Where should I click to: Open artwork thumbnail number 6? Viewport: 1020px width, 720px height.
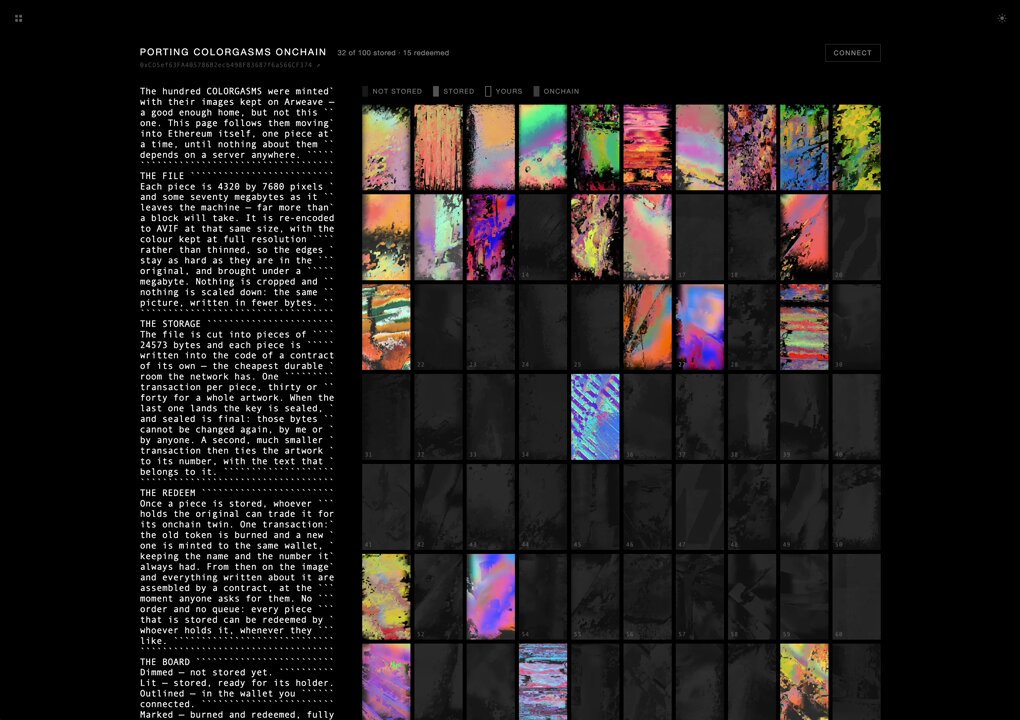coord(647,148)
